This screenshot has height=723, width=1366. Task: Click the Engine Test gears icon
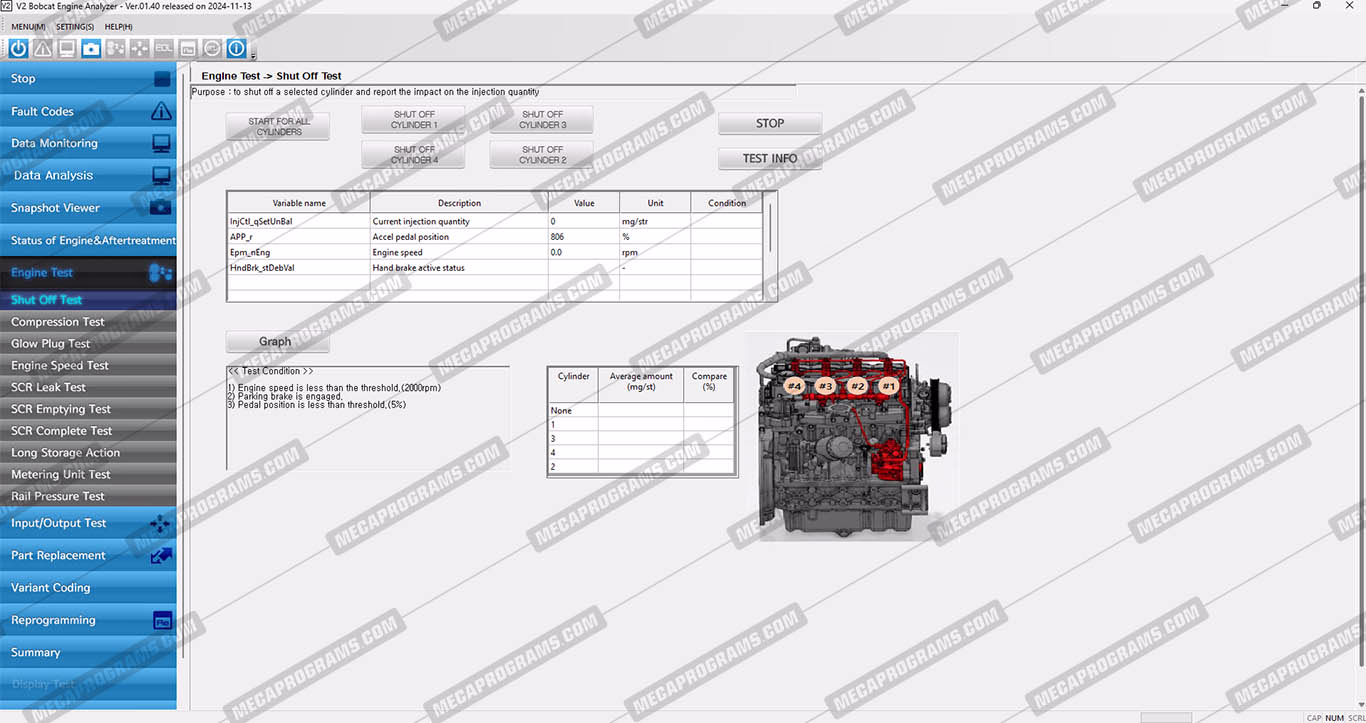pos(160,272)
